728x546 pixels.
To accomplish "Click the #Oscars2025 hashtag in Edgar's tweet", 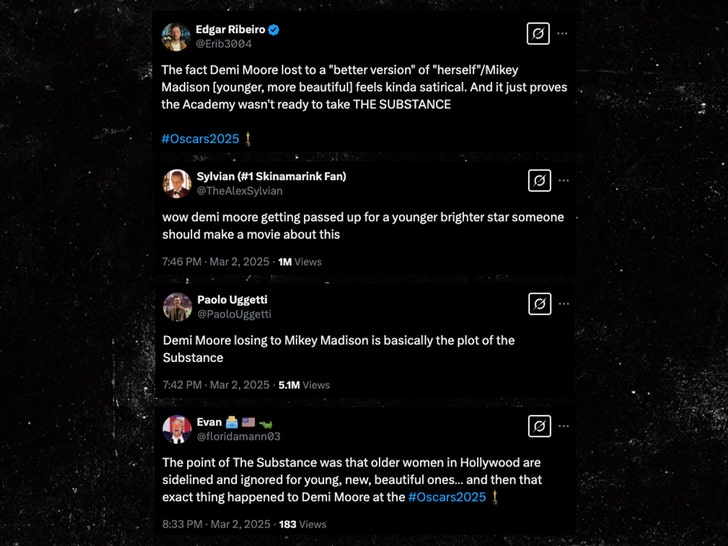I will pos(200,138).
